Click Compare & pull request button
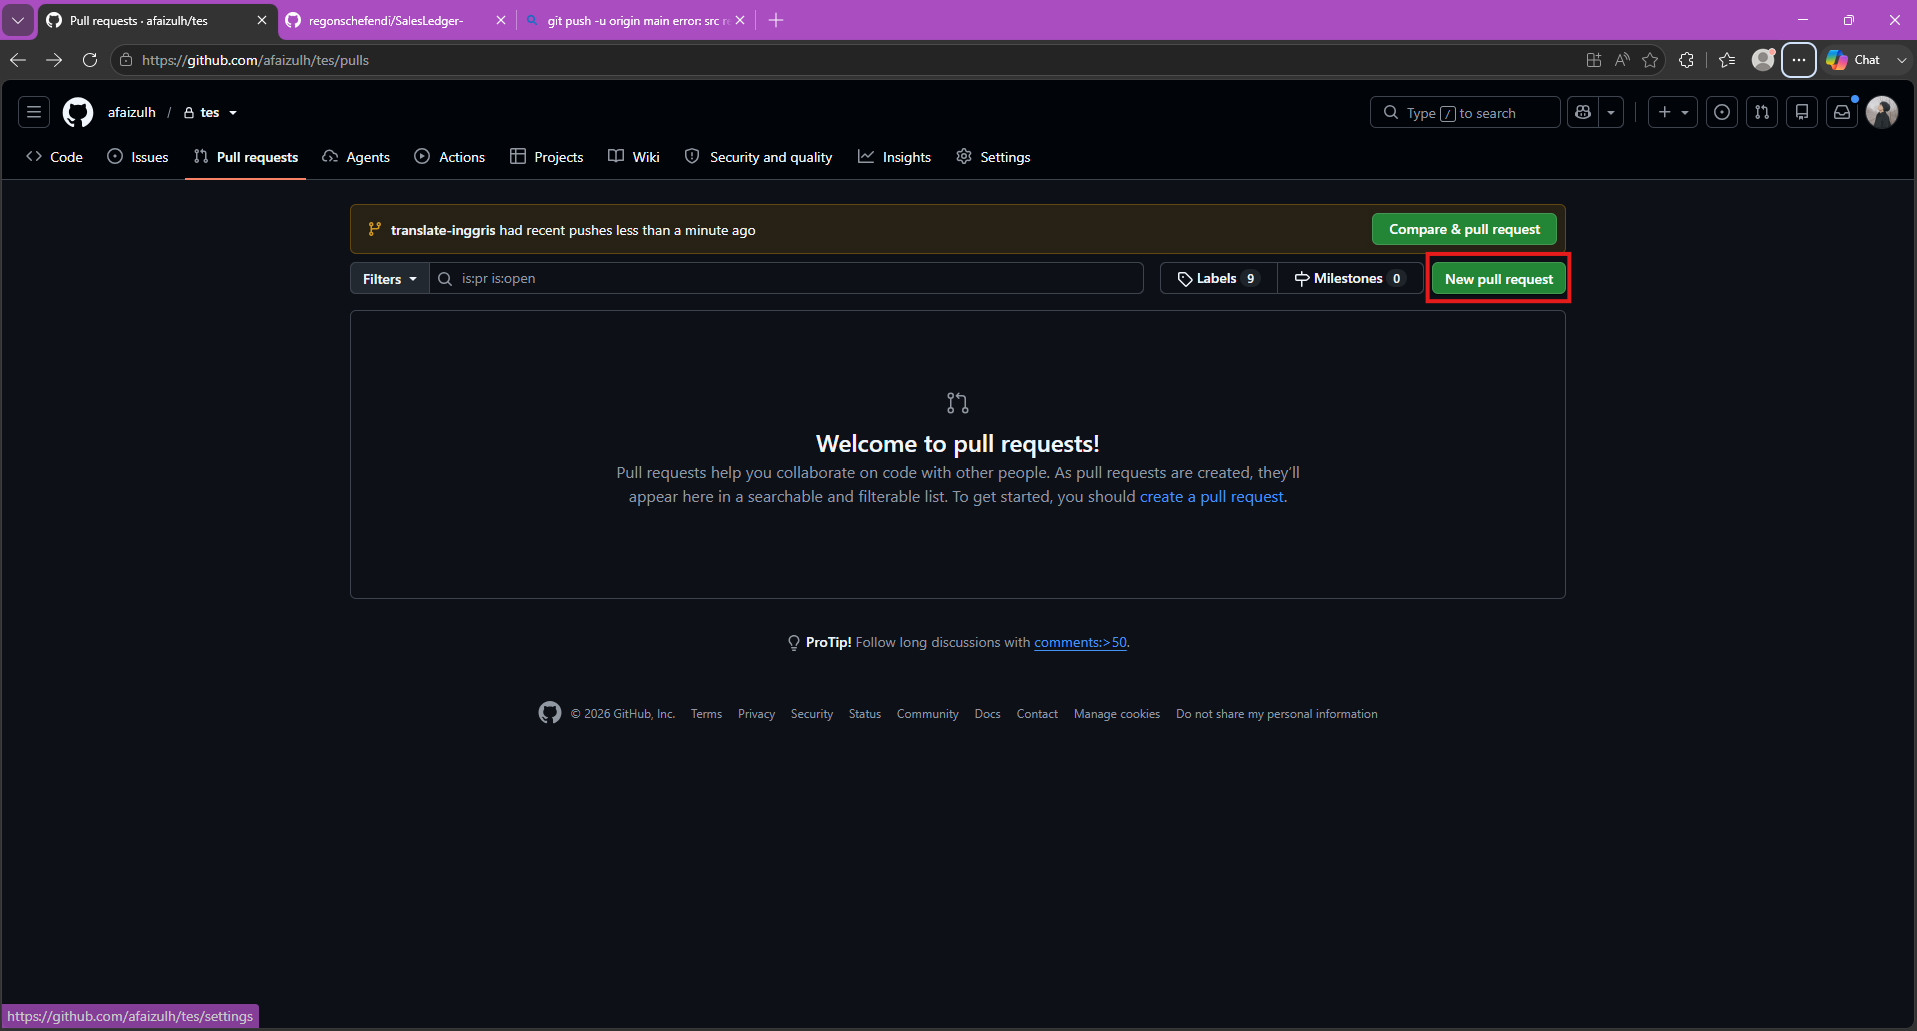 click(1464, 229)
